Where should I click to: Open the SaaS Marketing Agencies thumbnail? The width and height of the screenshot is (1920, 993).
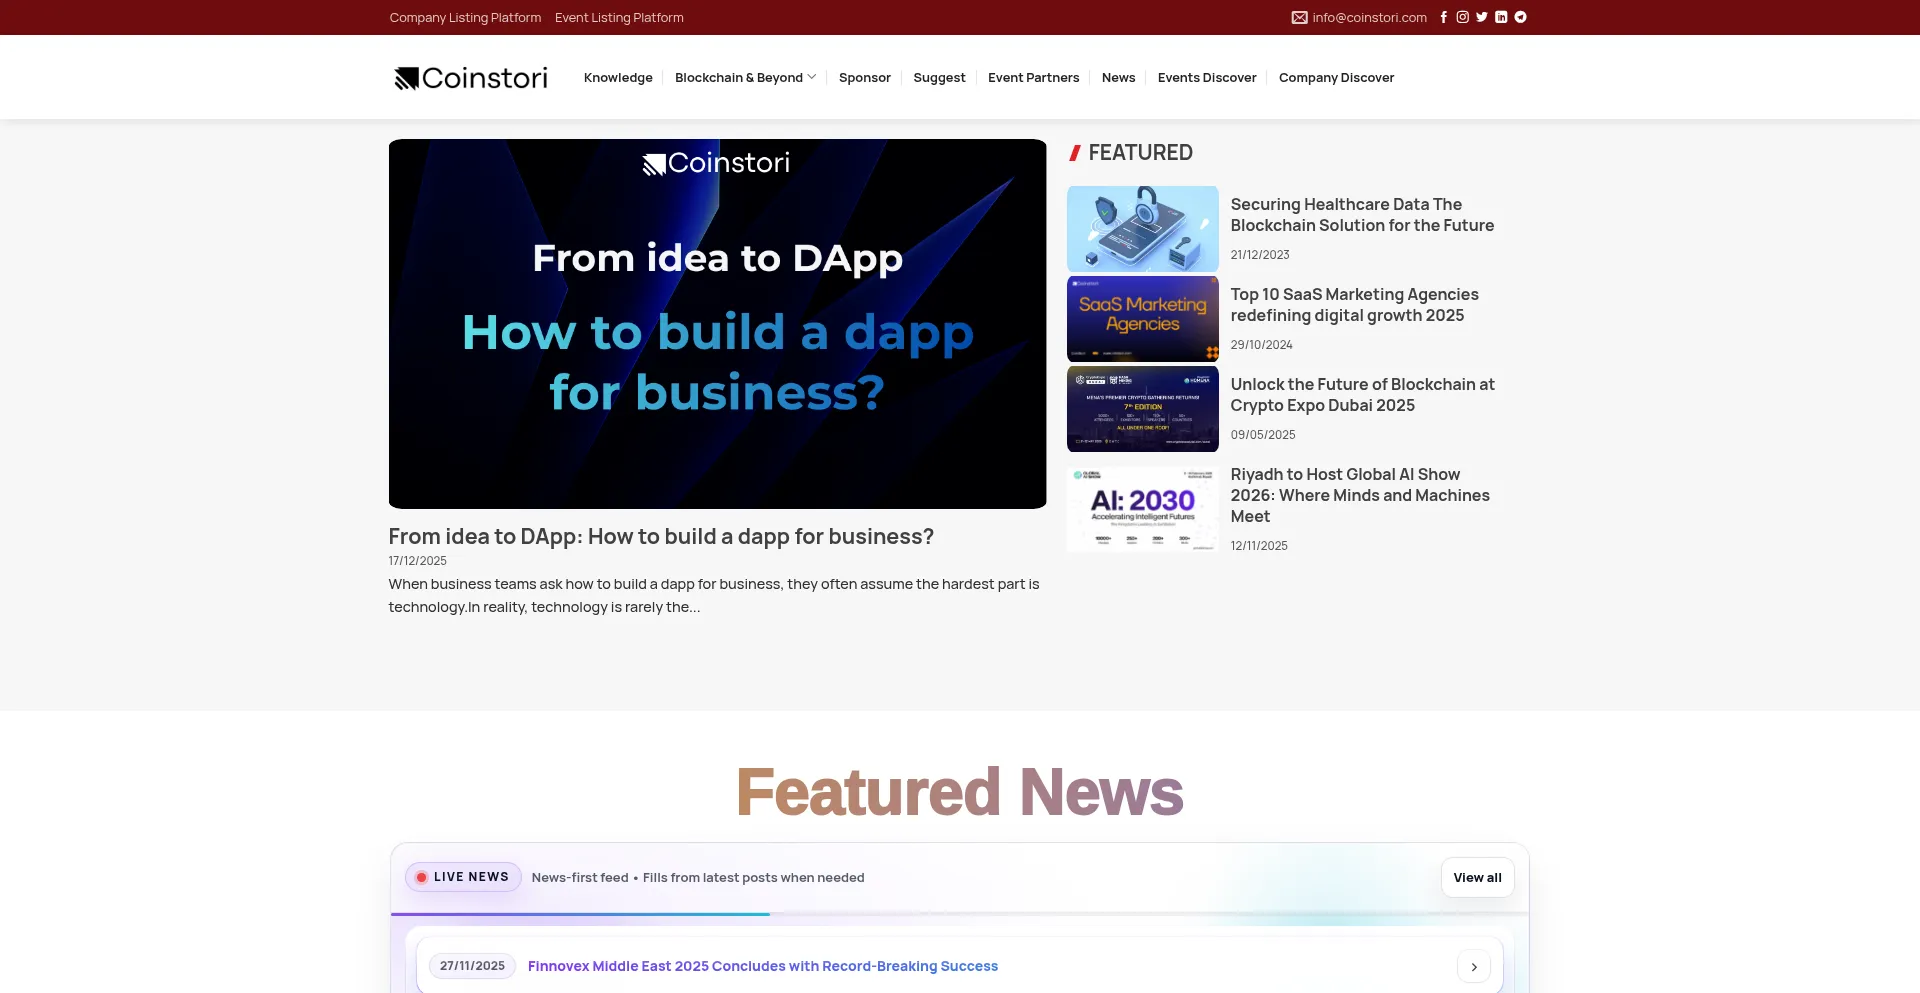1142,319
